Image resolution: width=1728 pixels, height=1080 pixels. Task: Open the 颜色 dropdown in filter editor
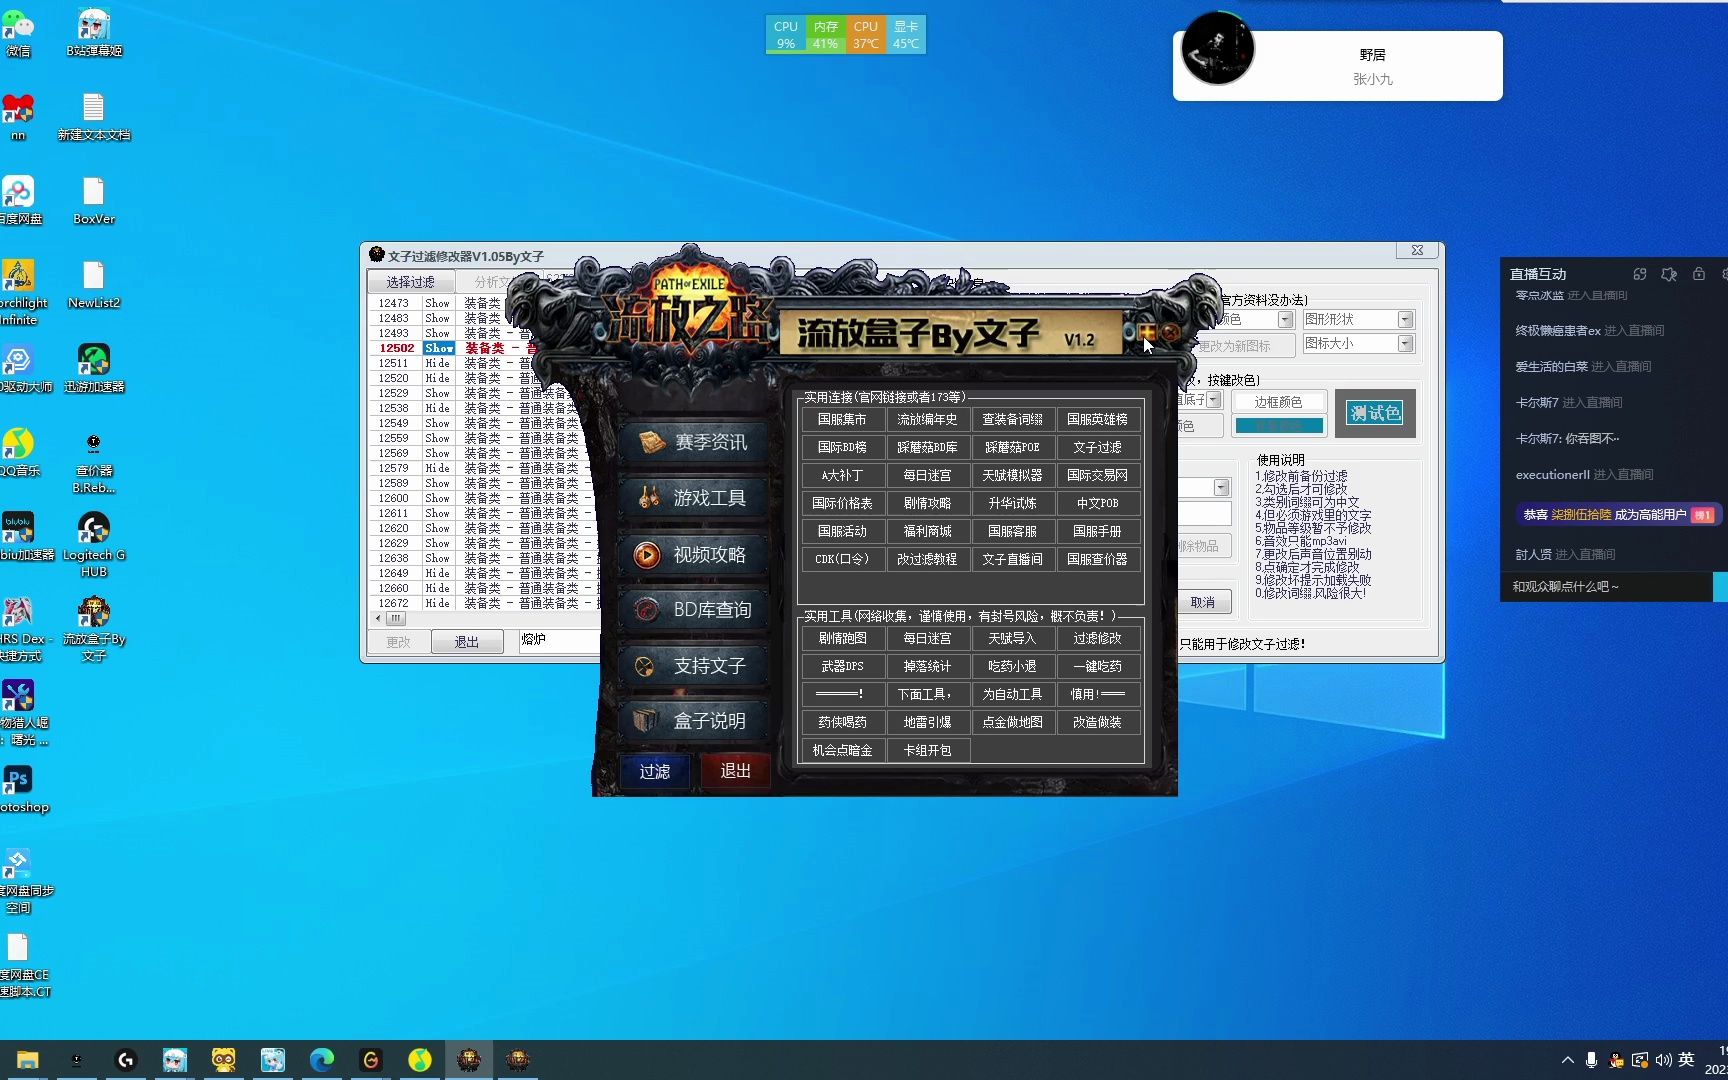pos(1285,319)
